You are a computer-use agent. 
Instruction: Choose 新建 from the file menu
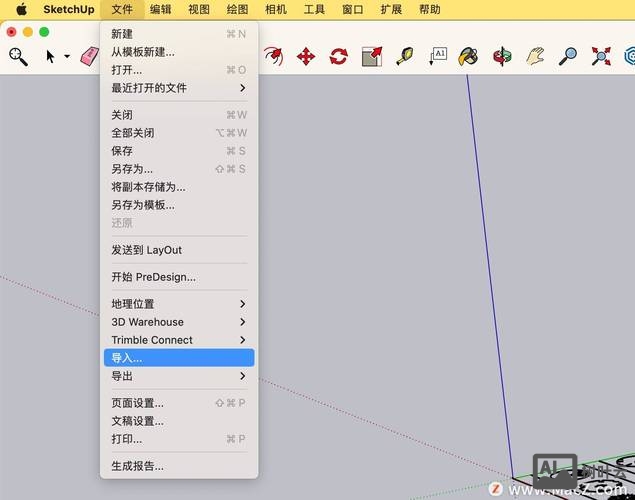click(x=179, y=34)
